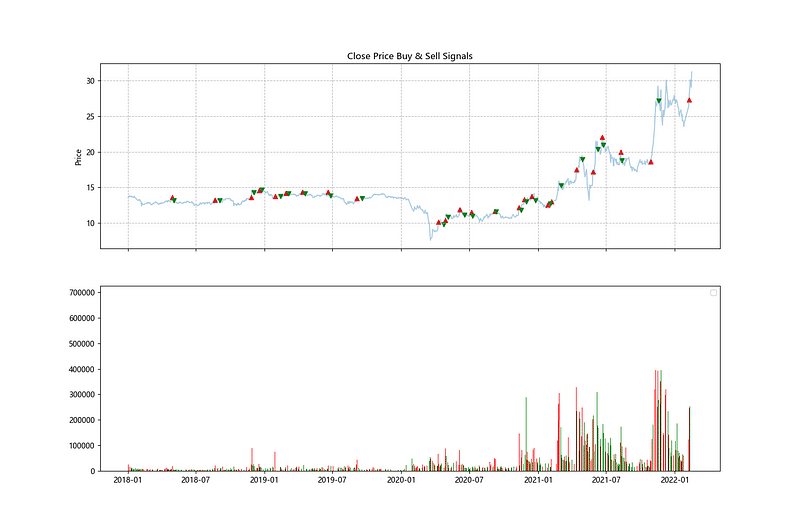Click the first red triangle marker in 2018
The height and width of the screenshot is (529, 800).
[x=172, y=198]
